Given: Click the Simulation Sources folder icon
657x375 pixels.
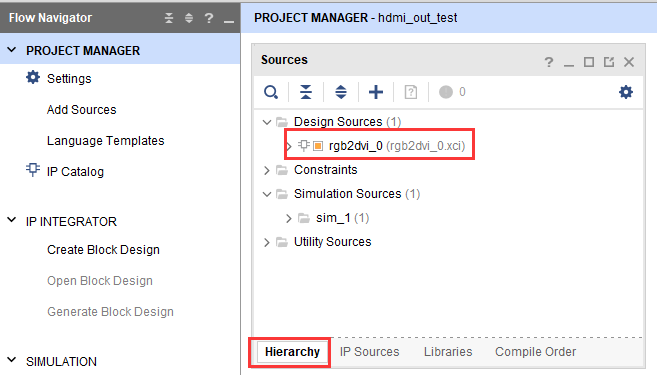Looking at the screenshot, I should click(282, 194).
